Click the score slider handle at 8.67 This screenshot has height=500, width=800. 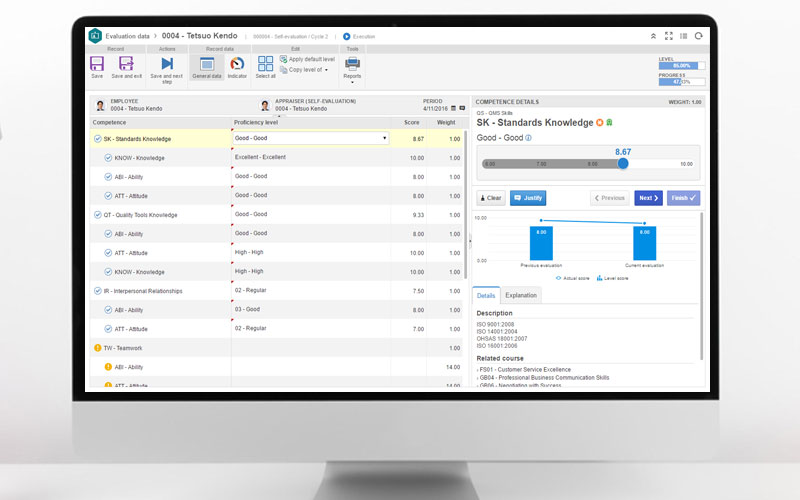click(623, 163)
